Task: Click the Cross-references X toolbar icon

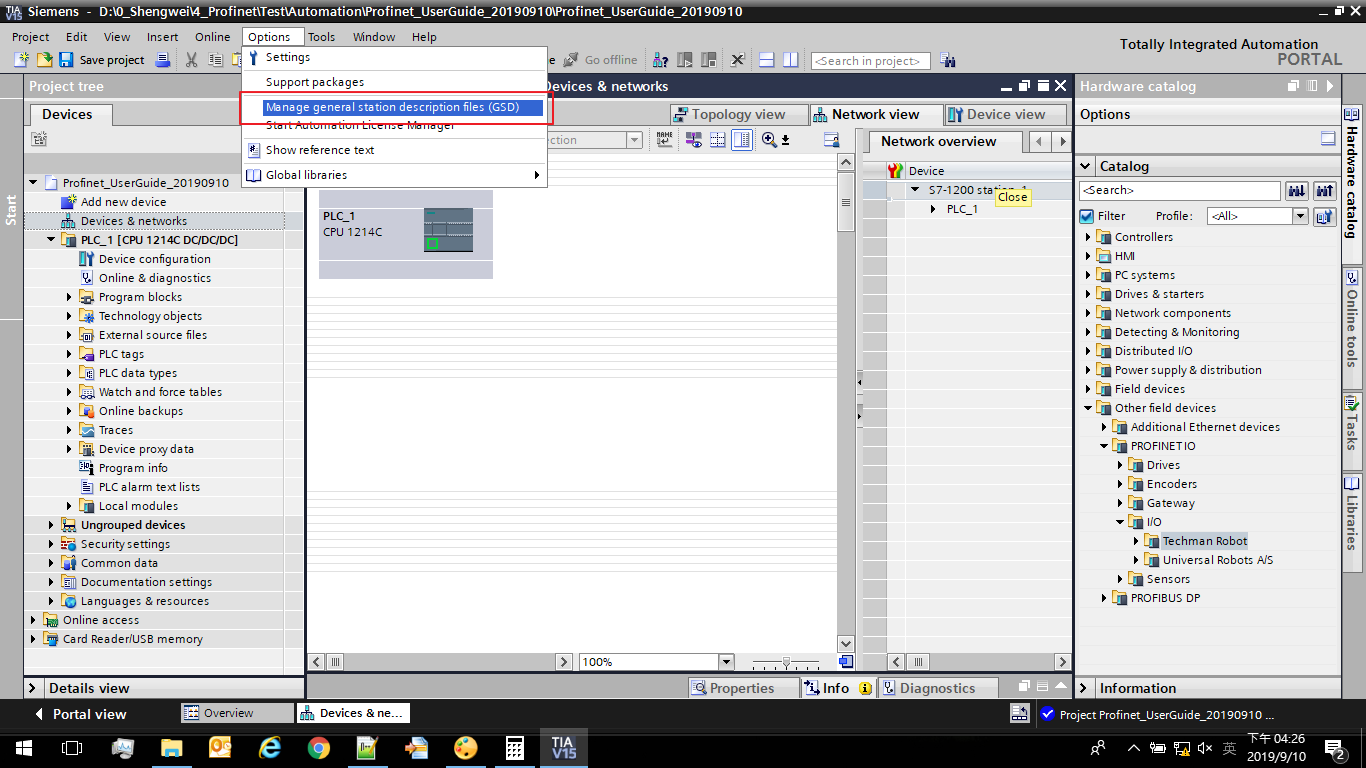Action: click(x=737, y=60)
